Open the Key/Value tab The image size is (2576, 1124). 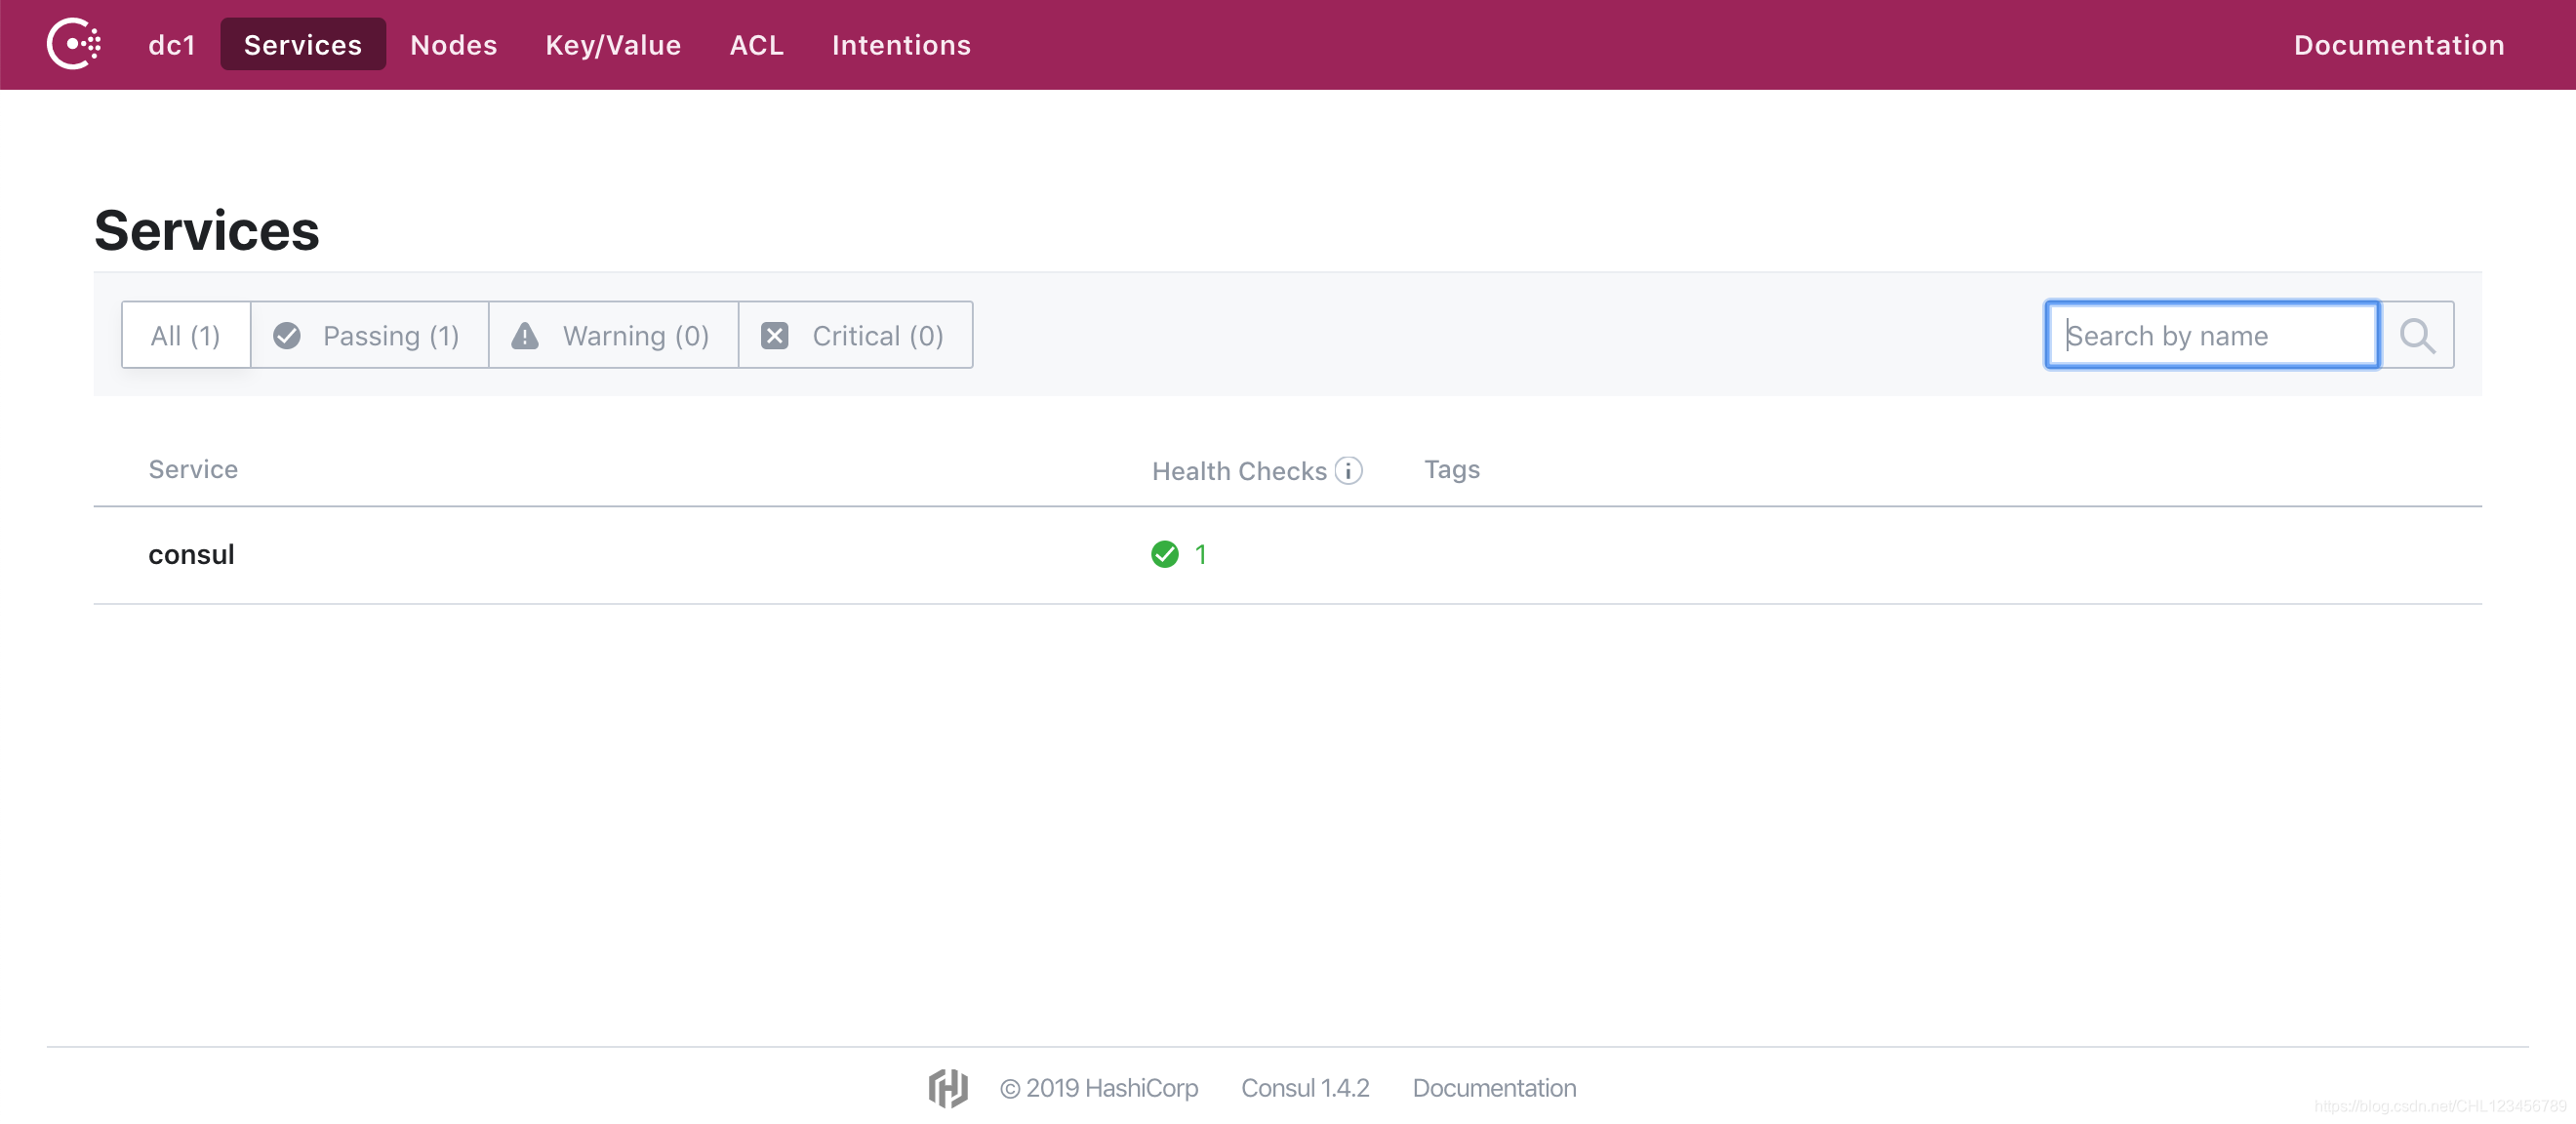pyautogui.click(x=612, y=45)
